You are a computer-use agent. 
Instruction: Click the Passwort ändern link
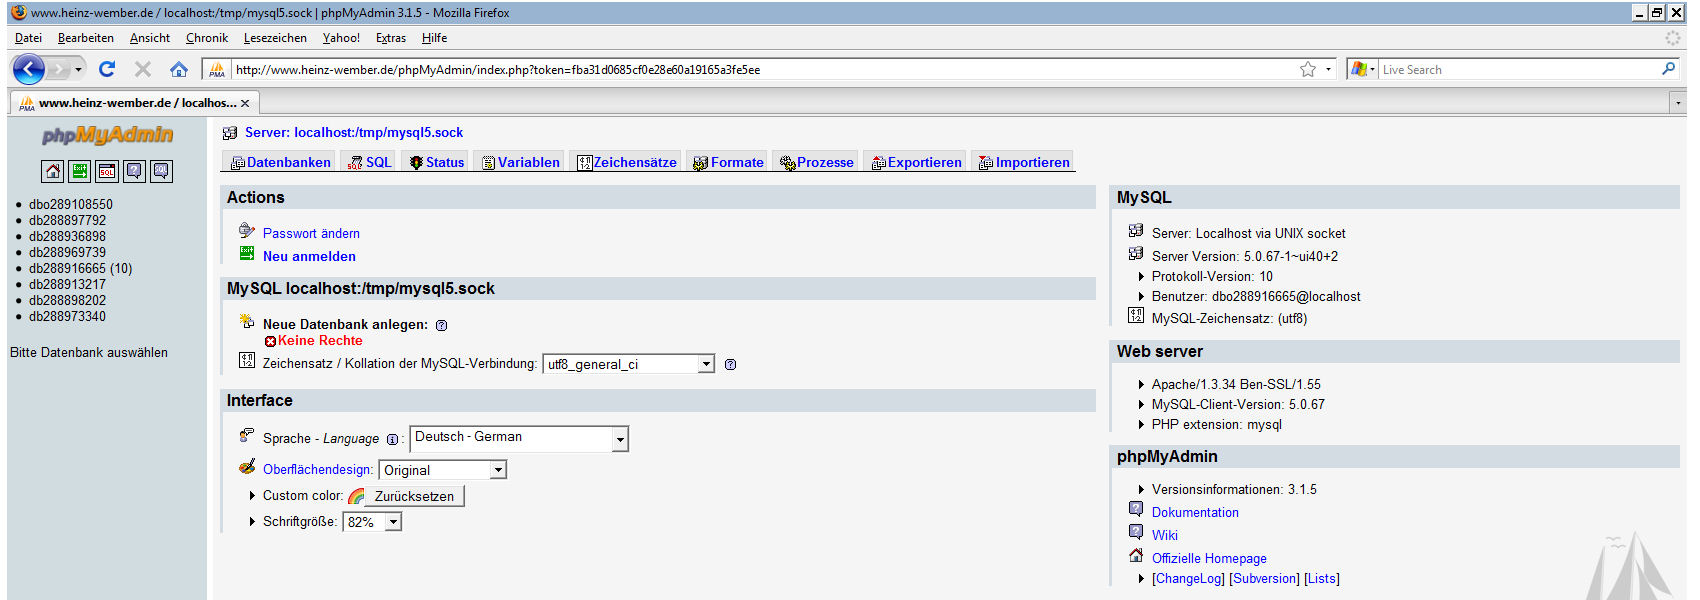point(311,233)
